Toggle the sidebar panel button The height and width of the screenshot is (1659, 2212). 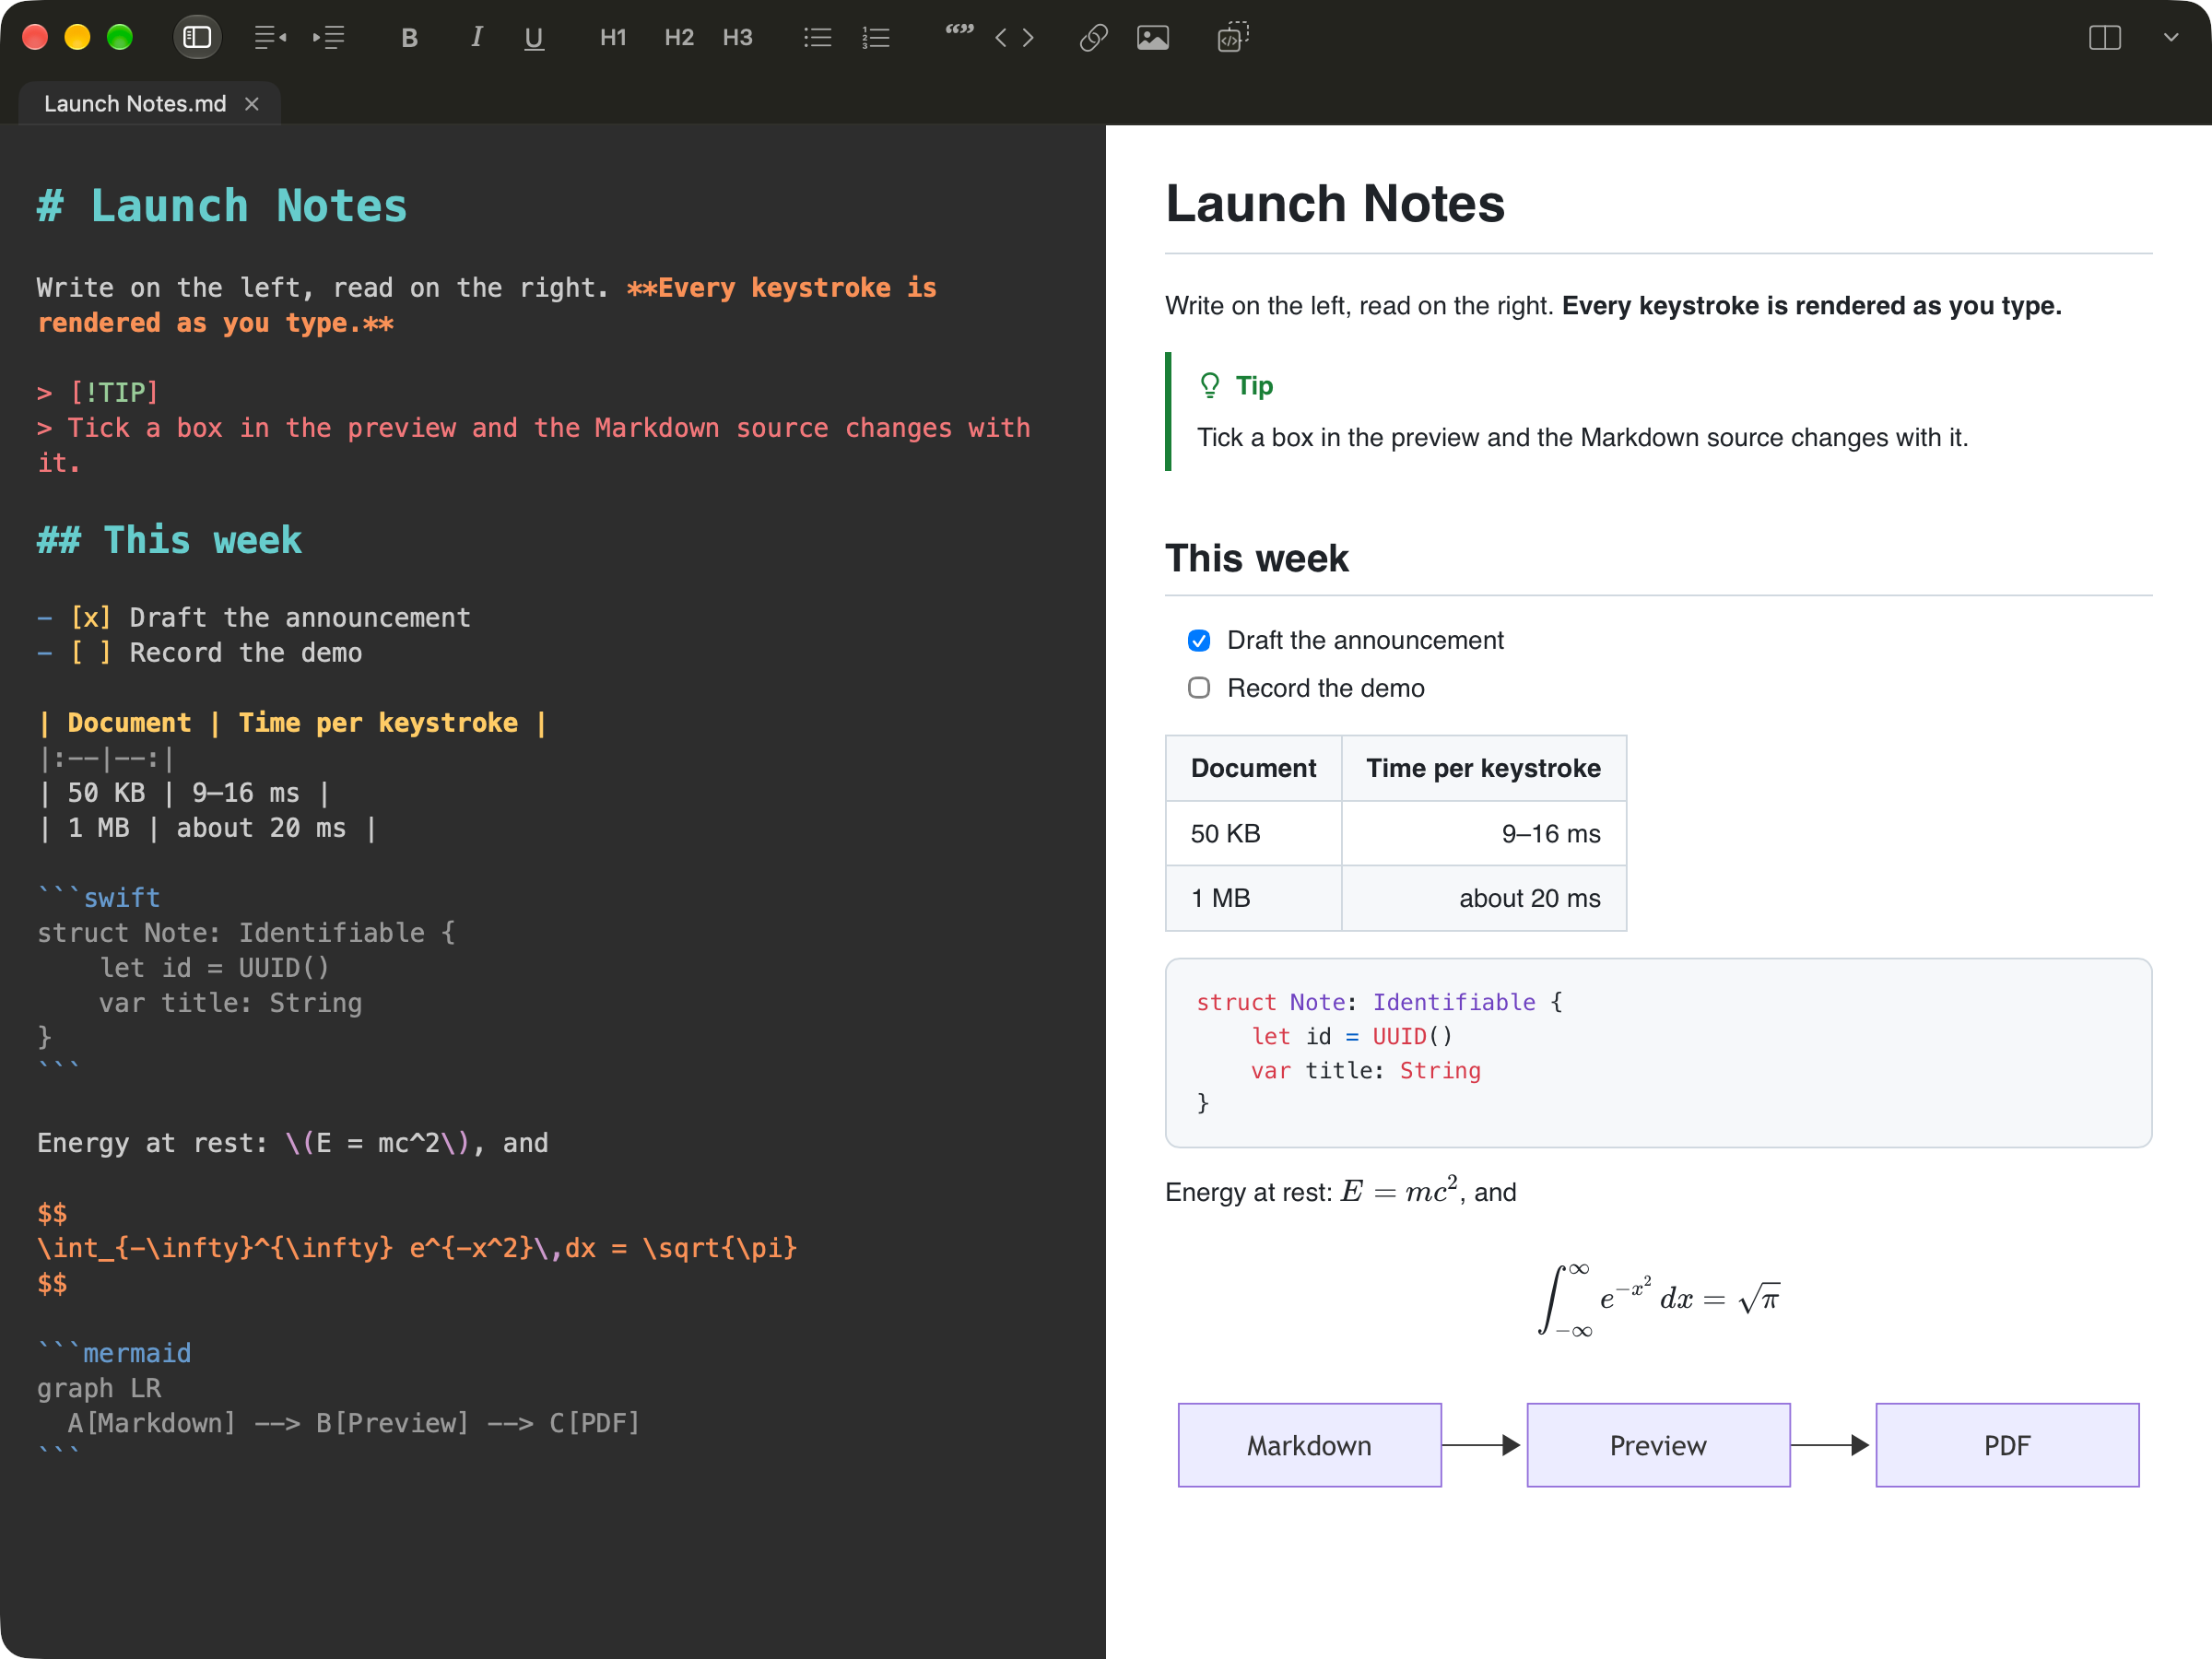pos(197,38)
